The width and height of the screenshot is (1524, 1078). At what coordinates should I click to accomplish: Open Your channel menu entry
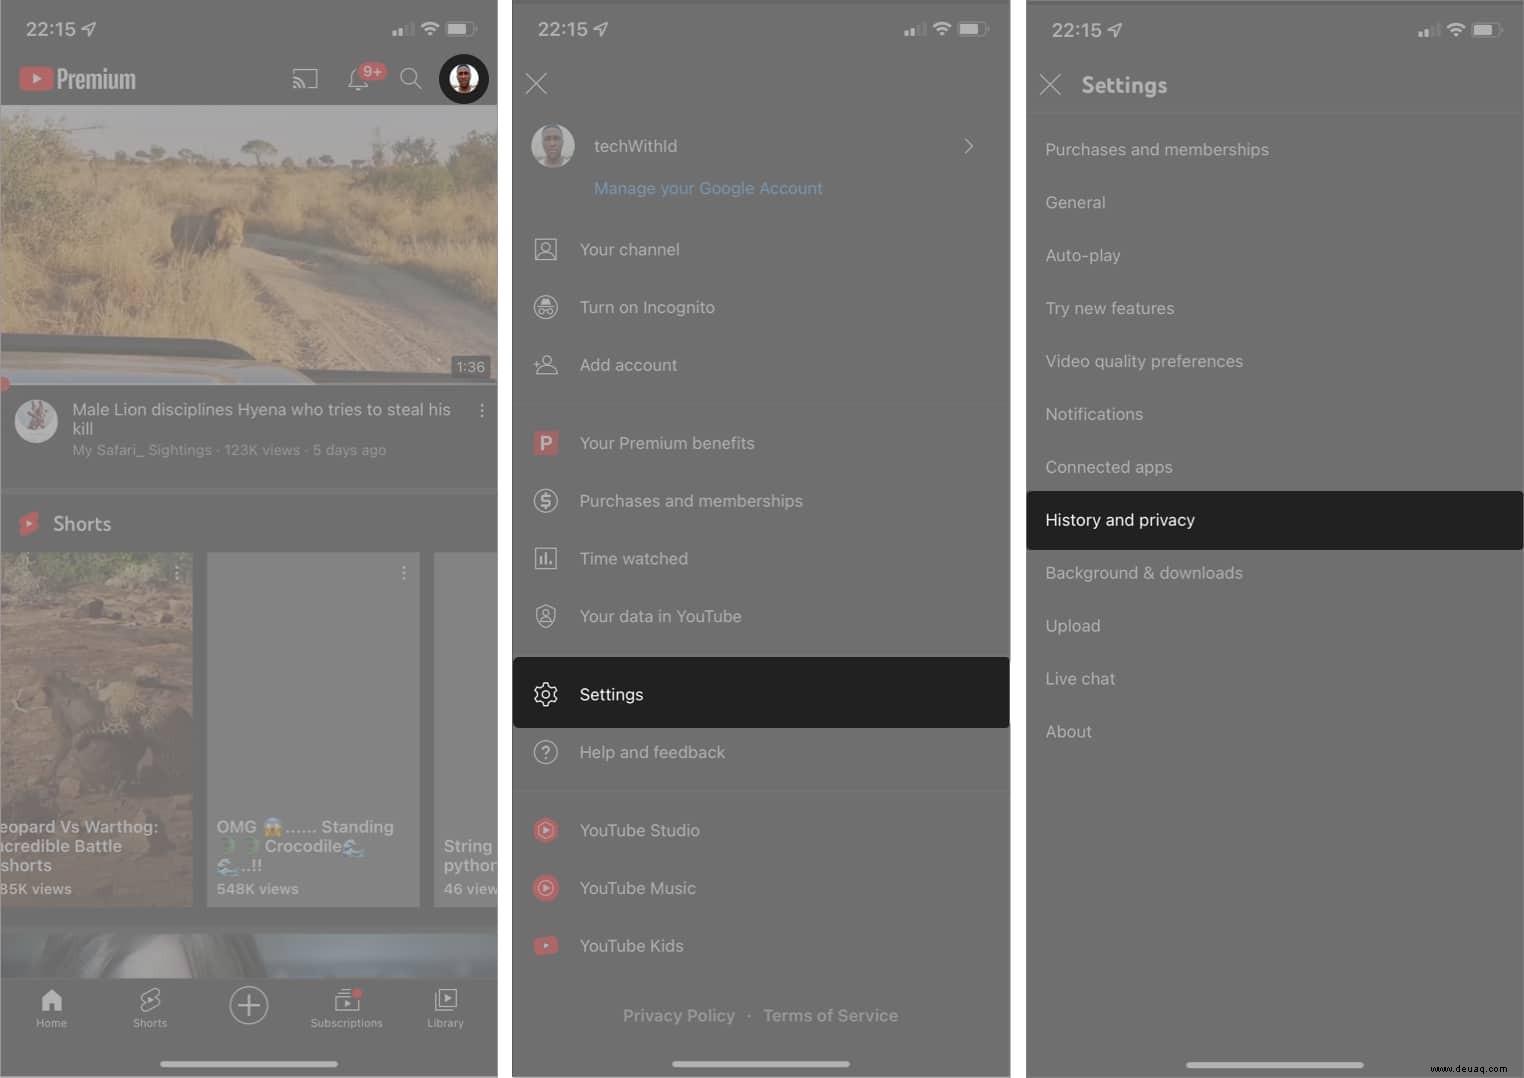pyautogui.click(x=761, y=250)
